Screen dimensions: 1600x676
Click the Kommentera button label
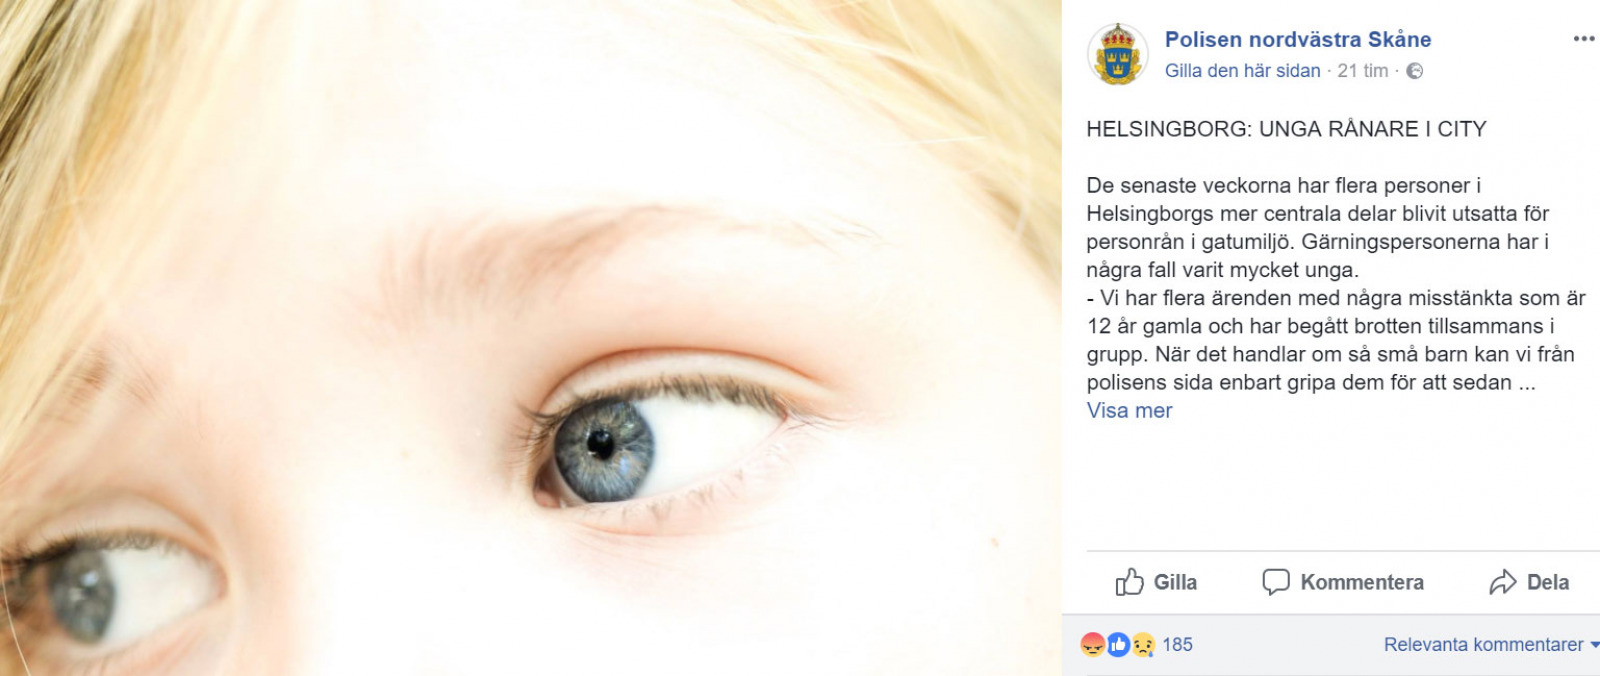[x=1362, y=582]
